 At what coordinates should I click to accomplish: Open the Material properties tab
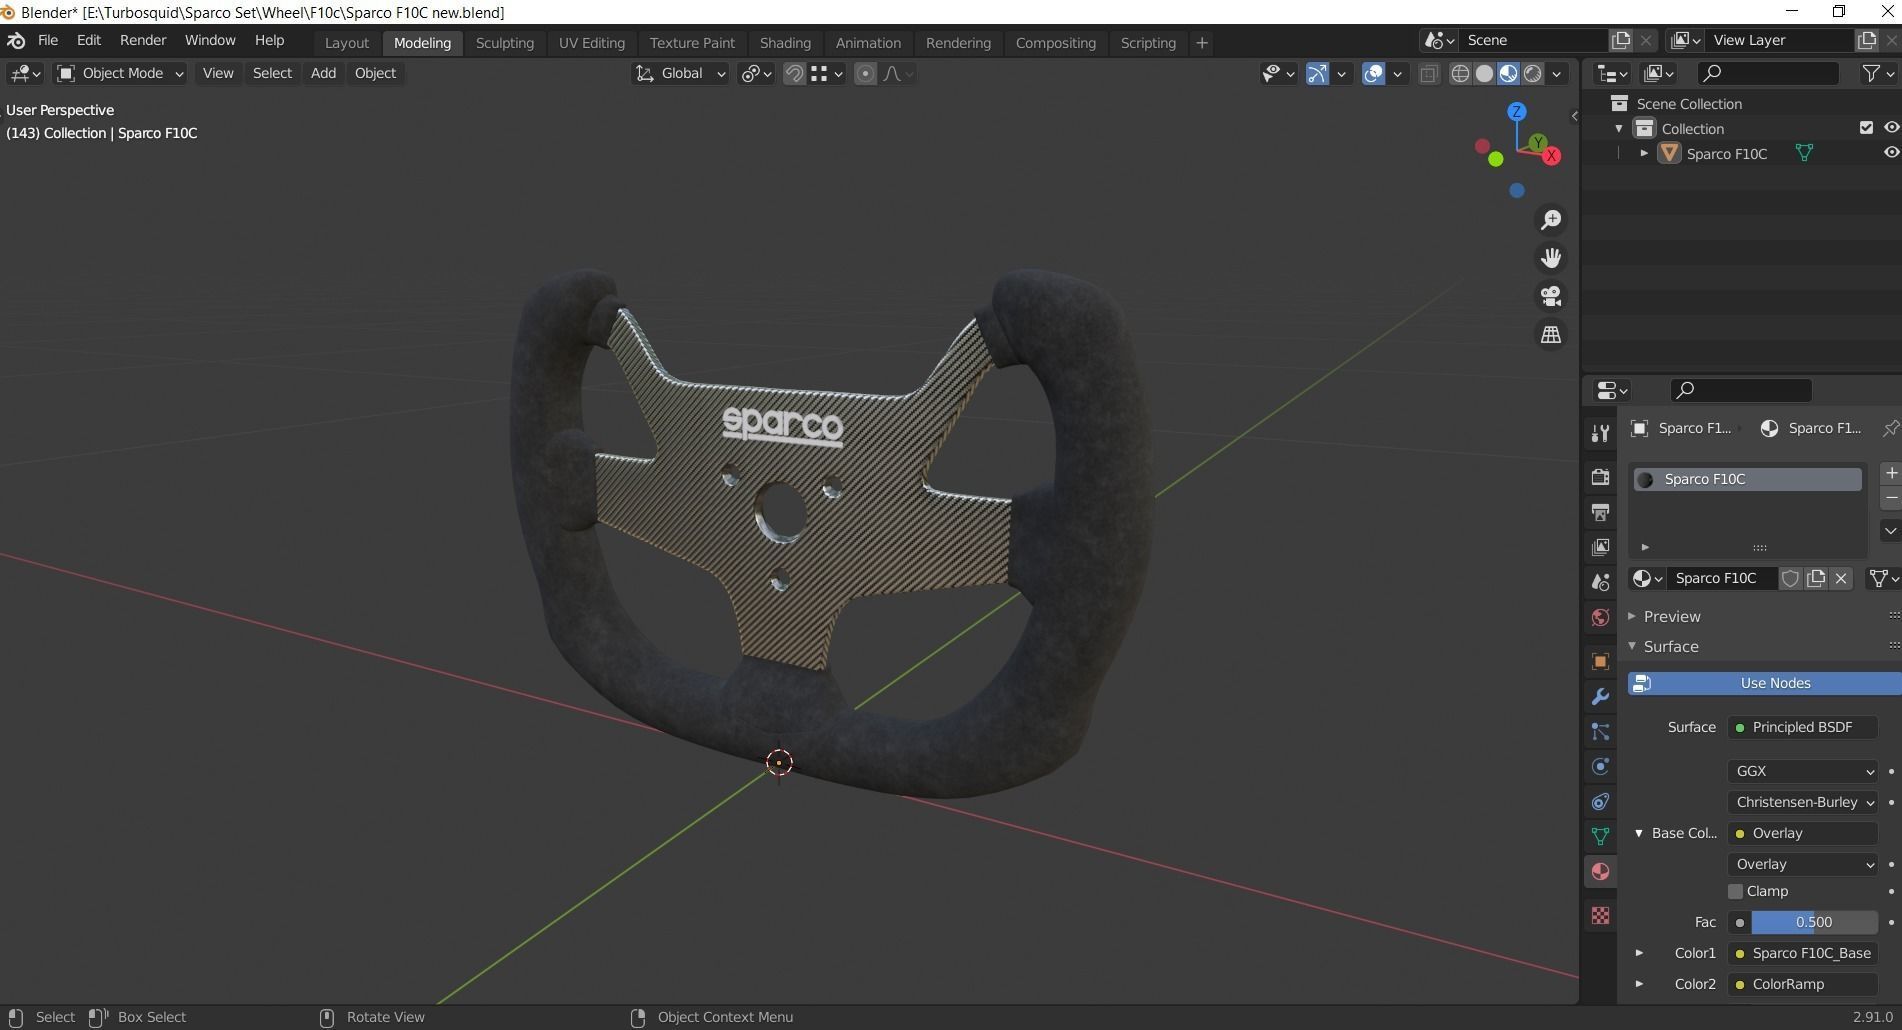(x=1600, y=872)
